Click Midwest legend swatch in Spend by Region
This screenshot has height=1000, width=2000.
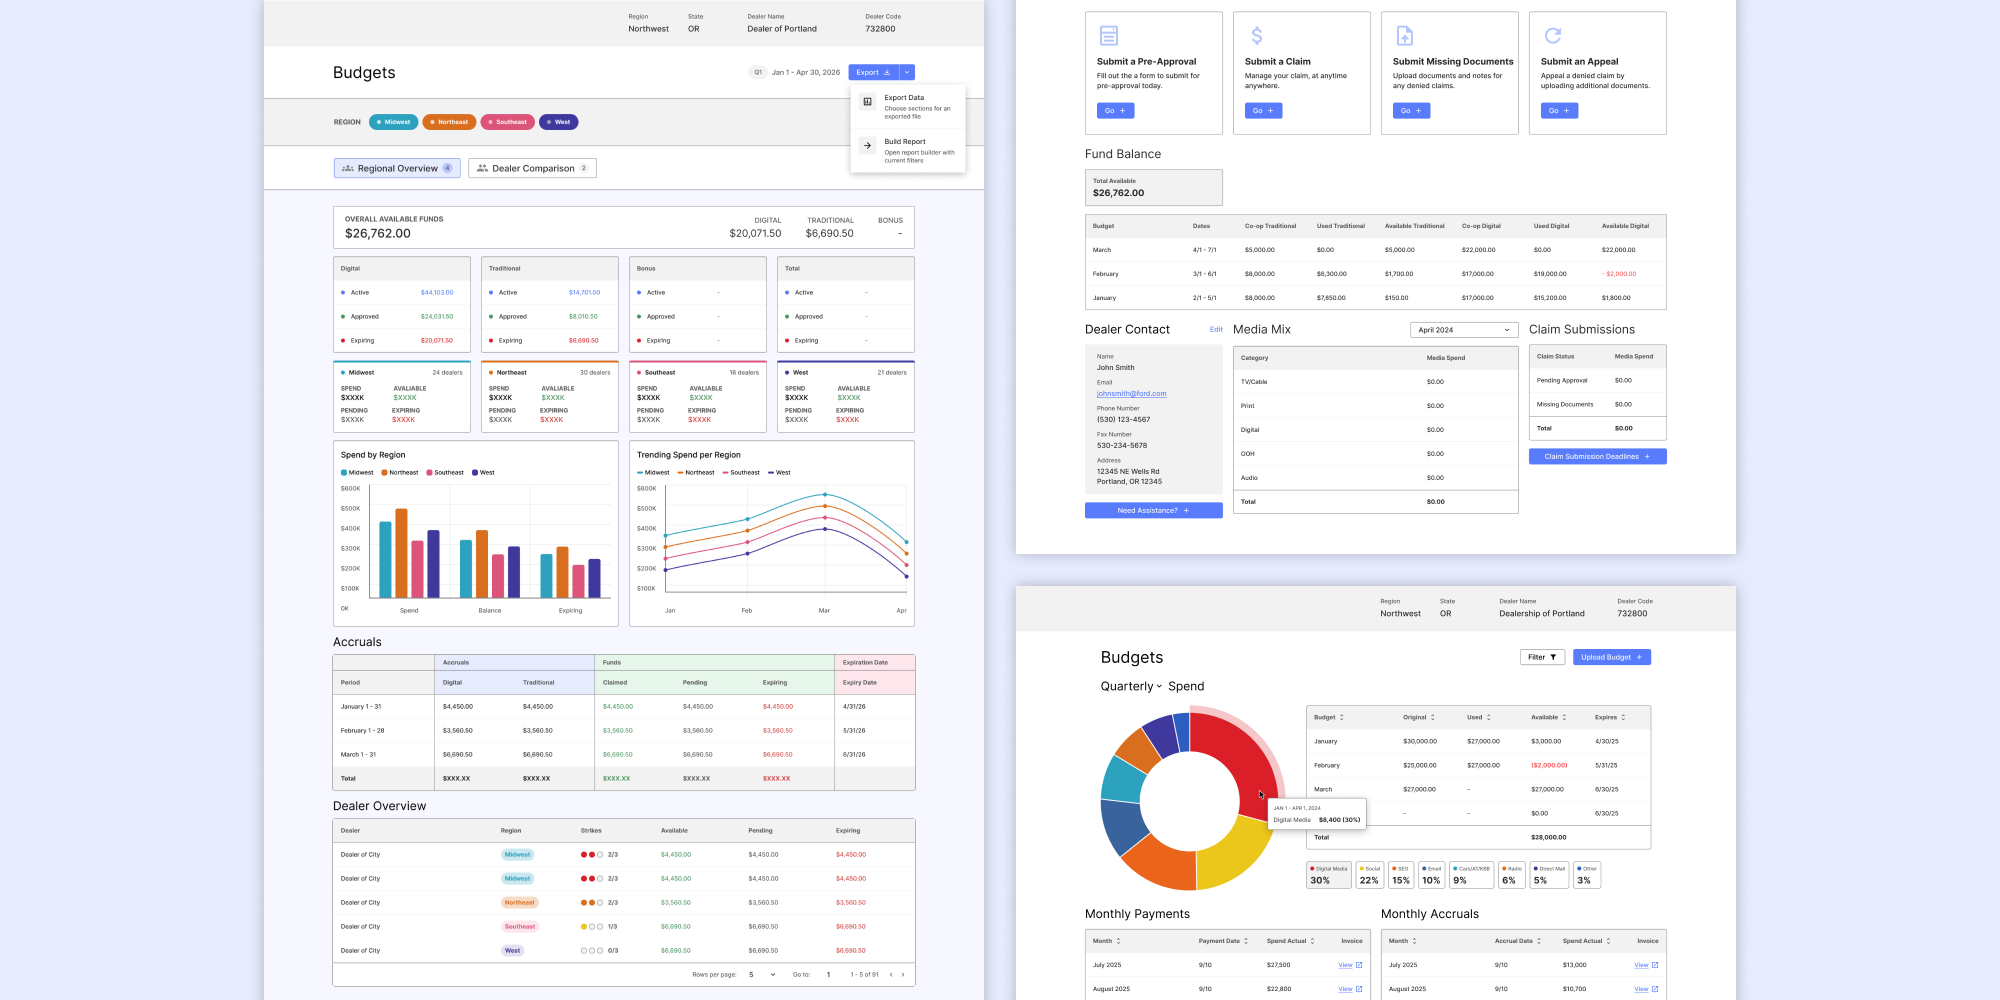[344, 472]
